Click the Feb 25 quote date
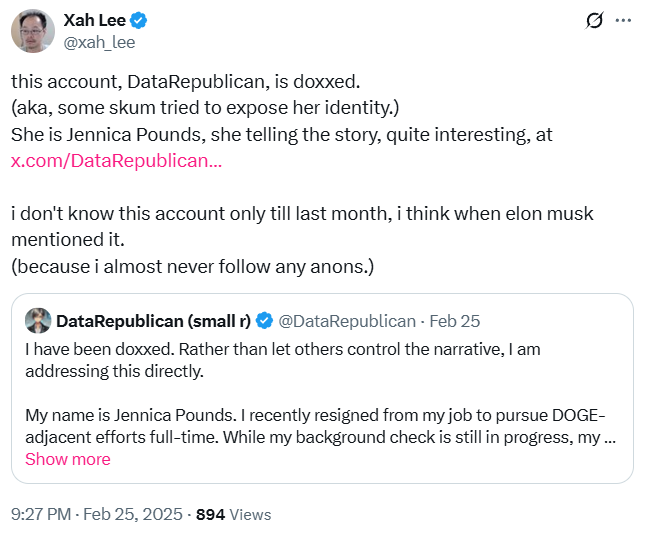This screenshot has height=535, width=649. click(x=457, y=321)
